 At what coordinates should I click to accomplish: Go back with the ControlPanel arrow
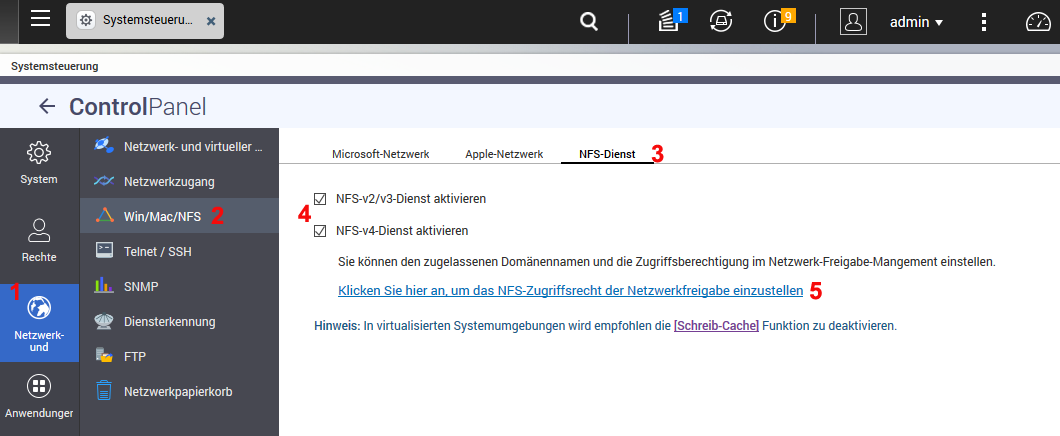tap(47, 106)
